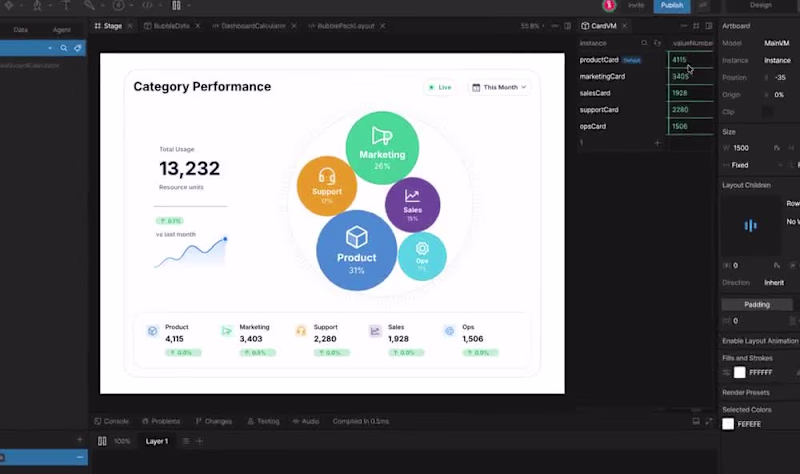Viewport: 800px width, 474px height.
Task: Click the split panel icon beside CardVM grid icon
Action: click(x=709, y=26)
